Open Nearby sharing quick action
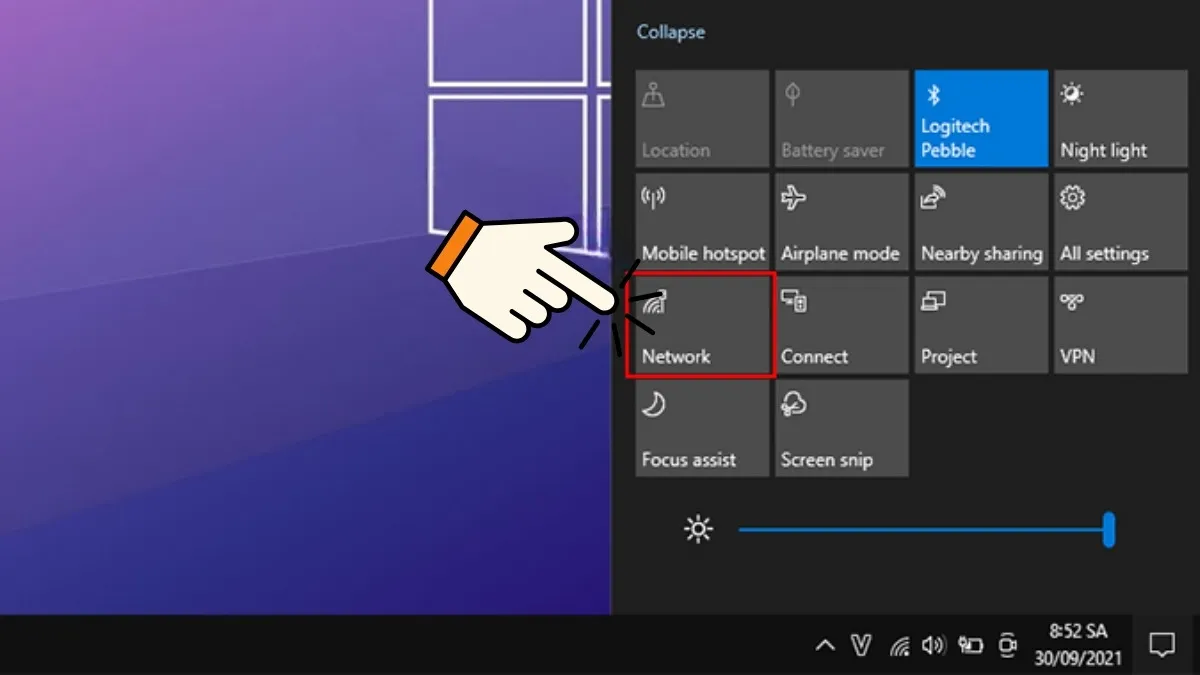Image resolution: width=1200 pixels, height=675 pixels. 980,222
